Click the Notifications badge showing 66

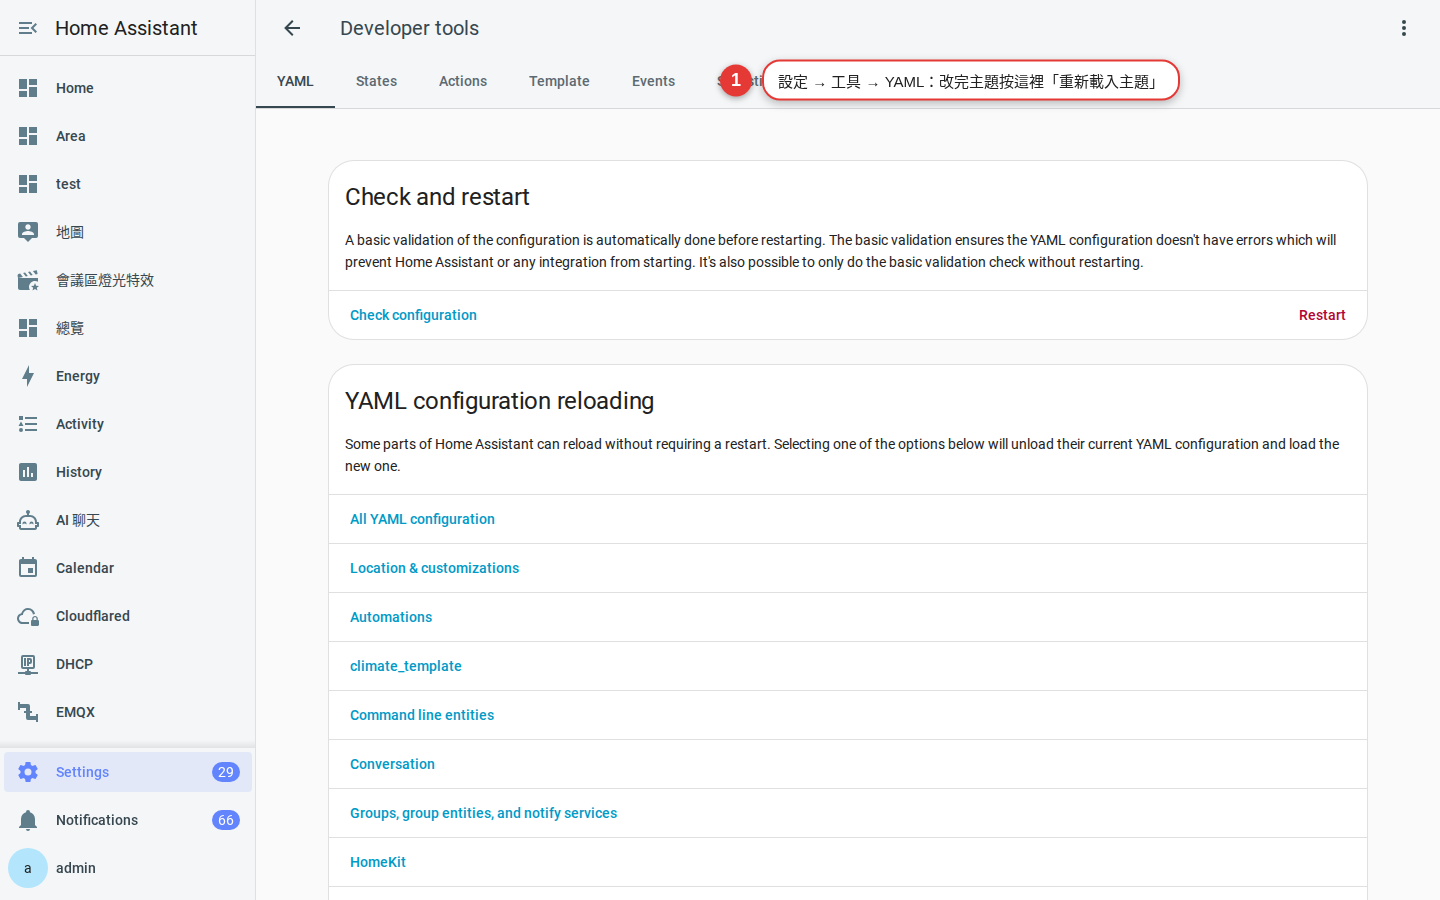click(226, 820)
